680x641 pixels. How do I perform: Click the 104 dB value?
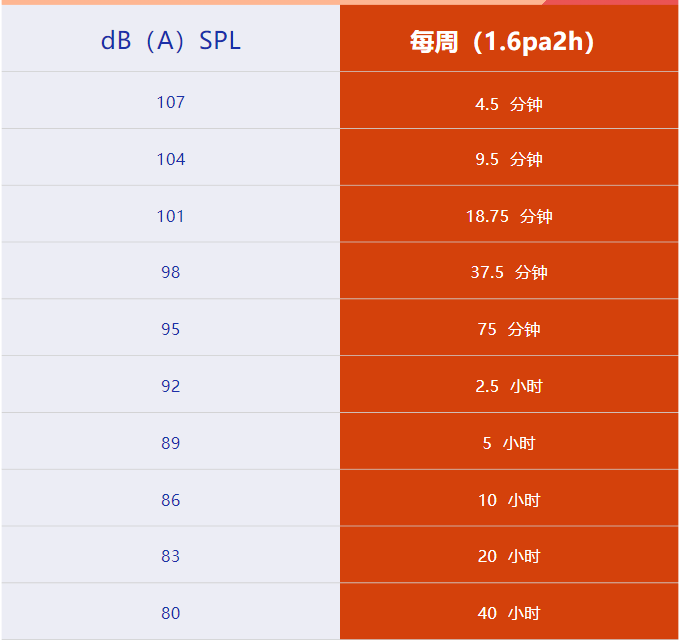(x=171, y=159)
